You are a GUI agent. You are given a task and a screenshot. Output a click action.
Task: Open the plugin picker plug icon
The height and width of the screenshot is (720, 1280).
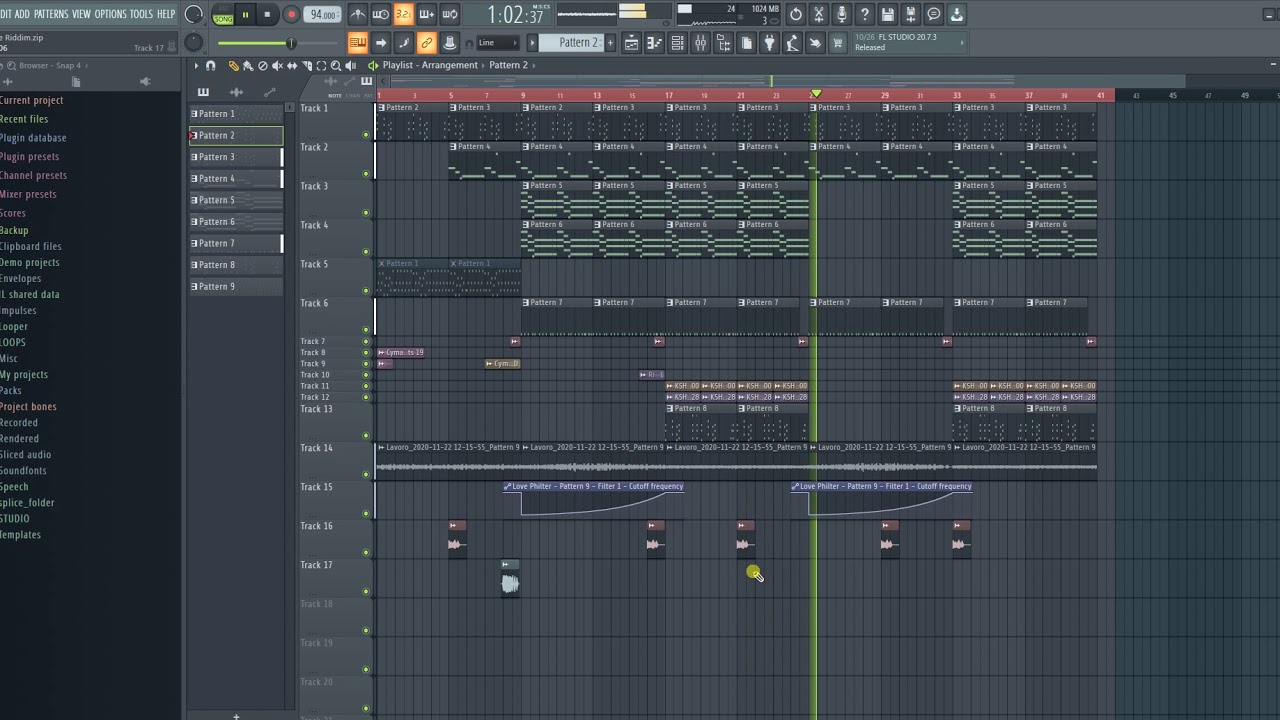point(769,43)
